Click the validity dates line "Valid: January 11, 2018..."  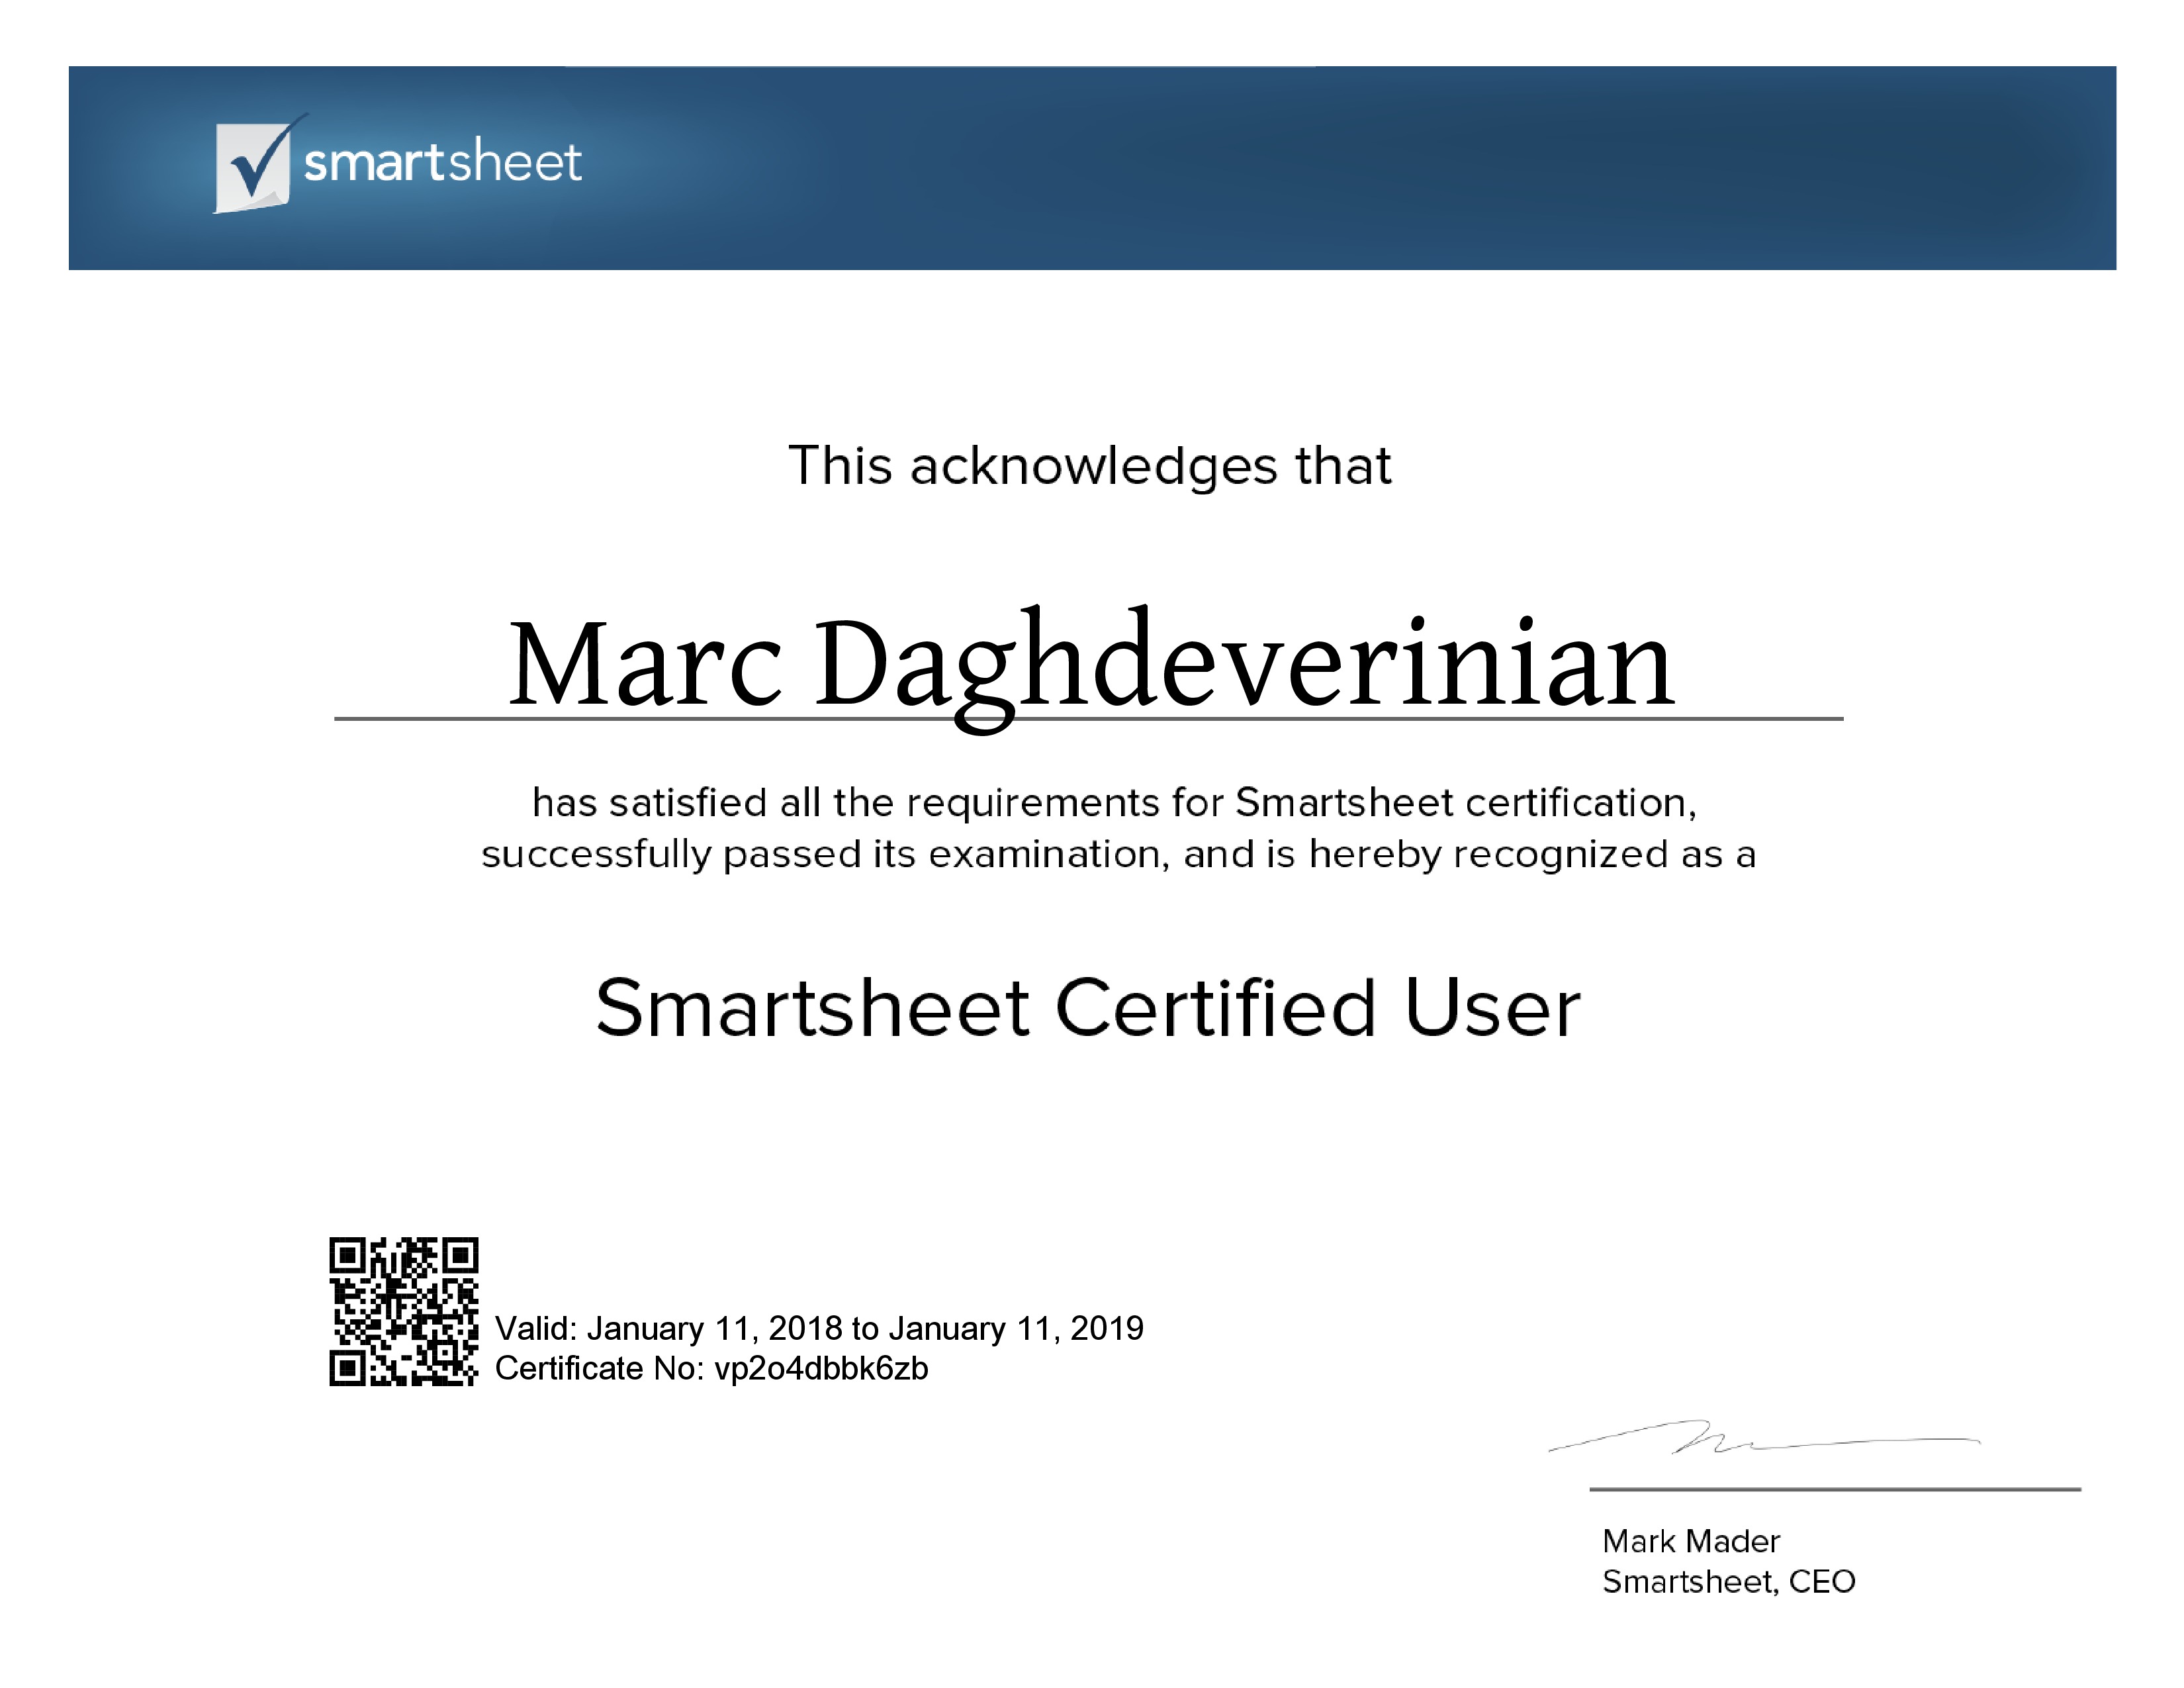(819, 1328)
